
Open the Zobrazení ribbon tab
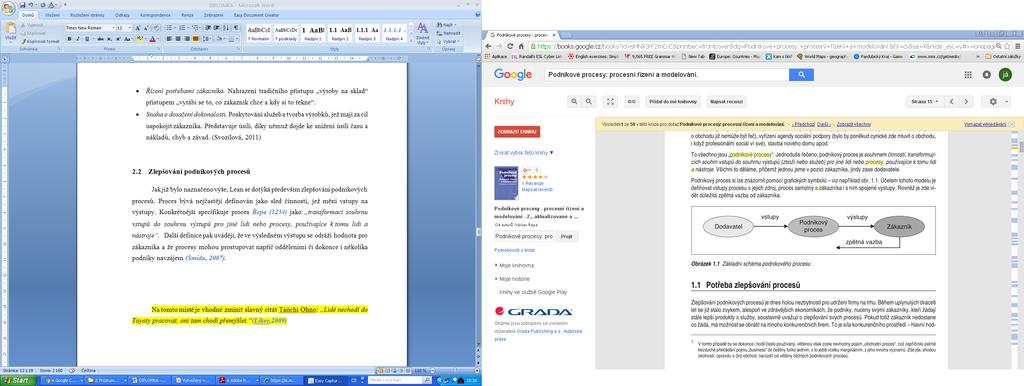214,15
